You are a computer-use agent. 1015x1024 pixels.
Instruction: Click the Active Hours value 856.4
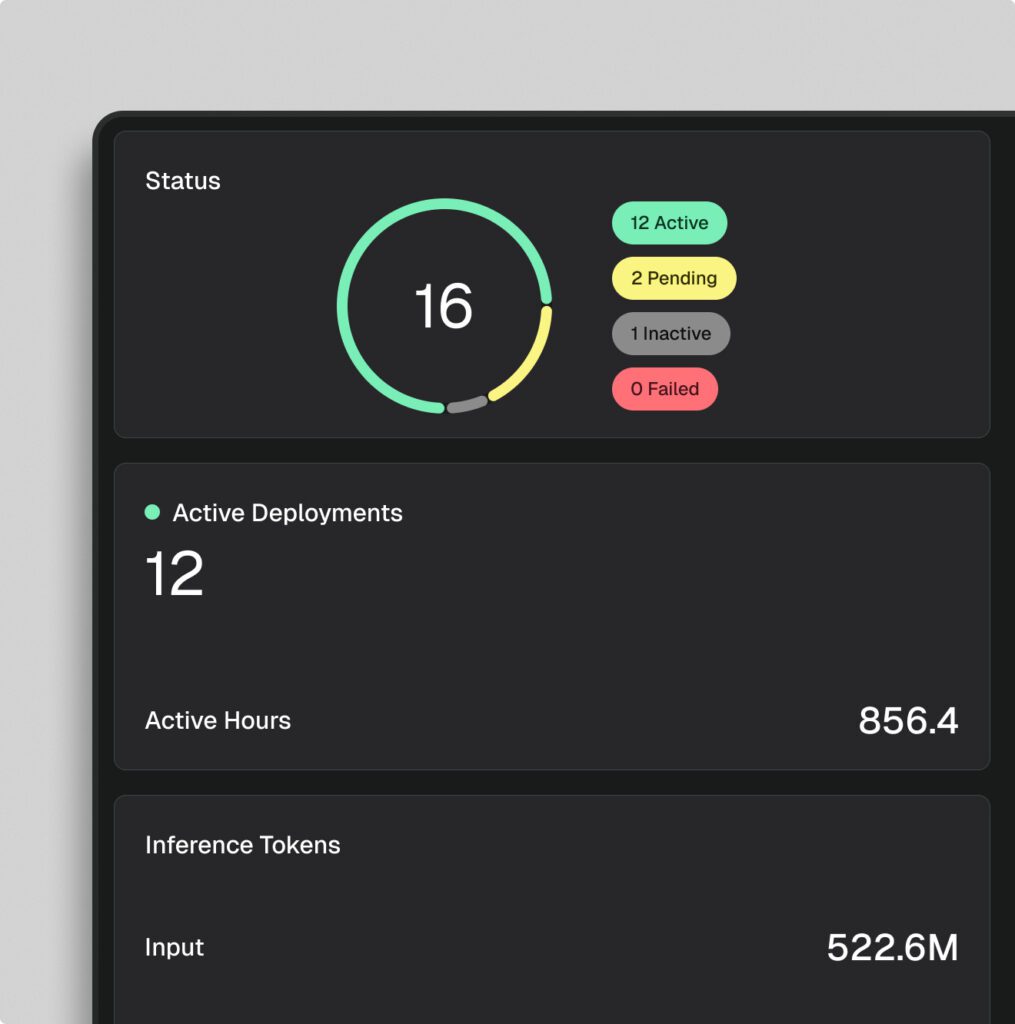point(909,720)
